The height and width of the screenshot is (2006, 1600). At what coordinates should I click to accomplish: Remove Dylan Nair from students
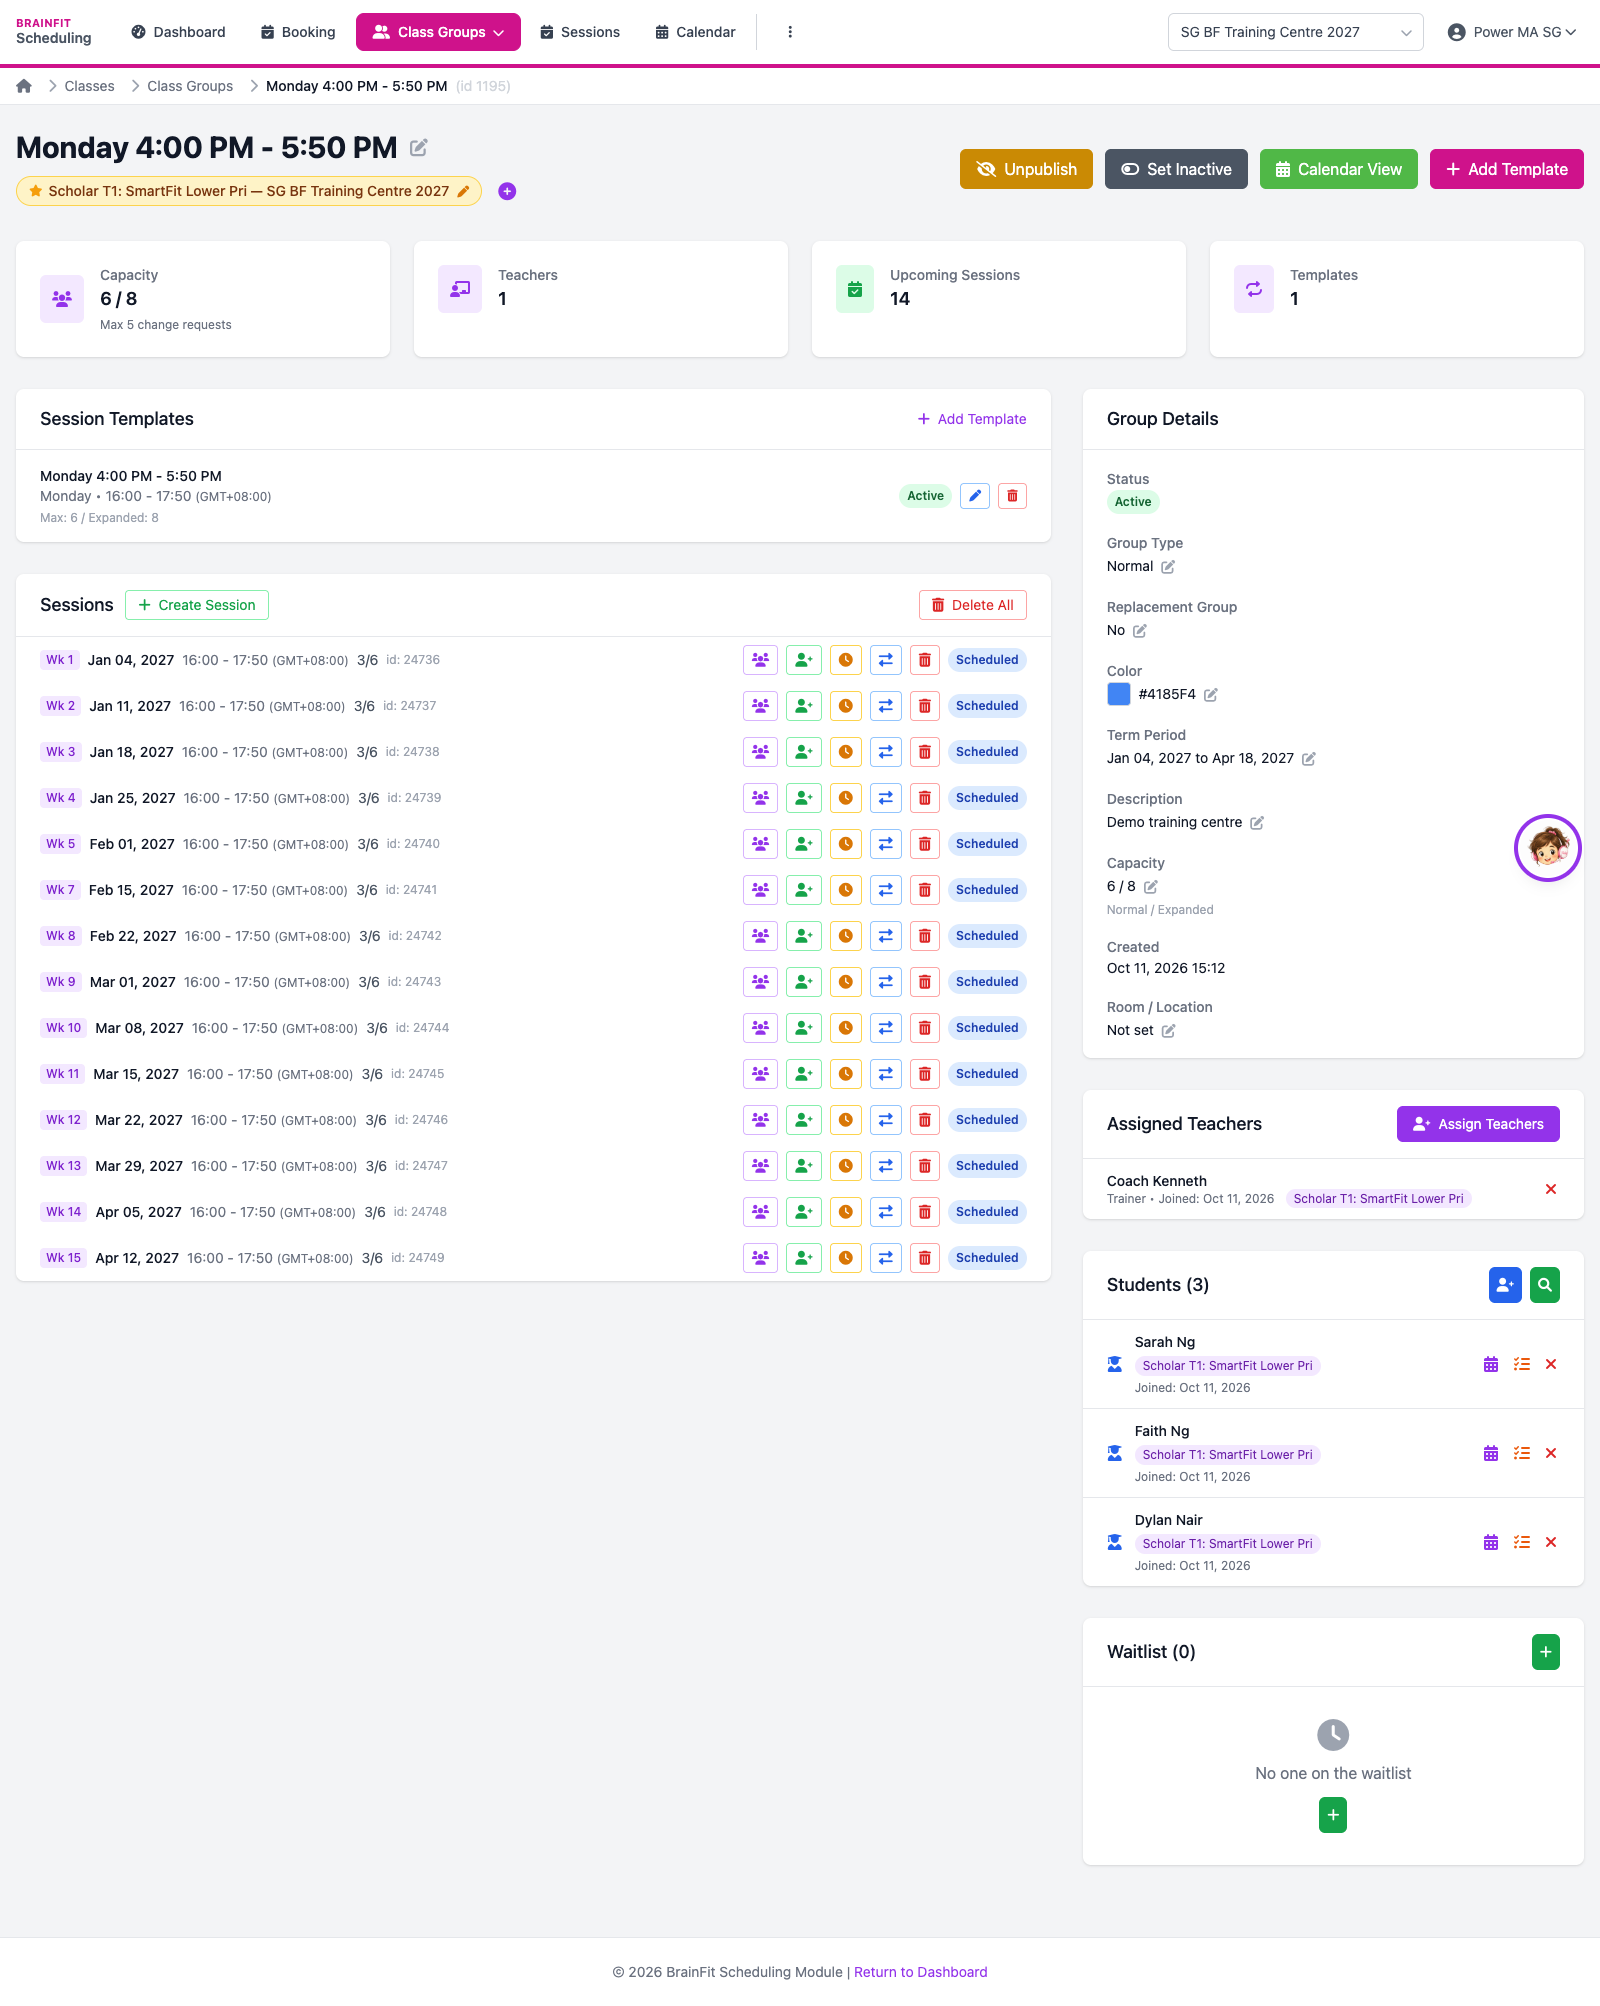click(1551, 1543)
